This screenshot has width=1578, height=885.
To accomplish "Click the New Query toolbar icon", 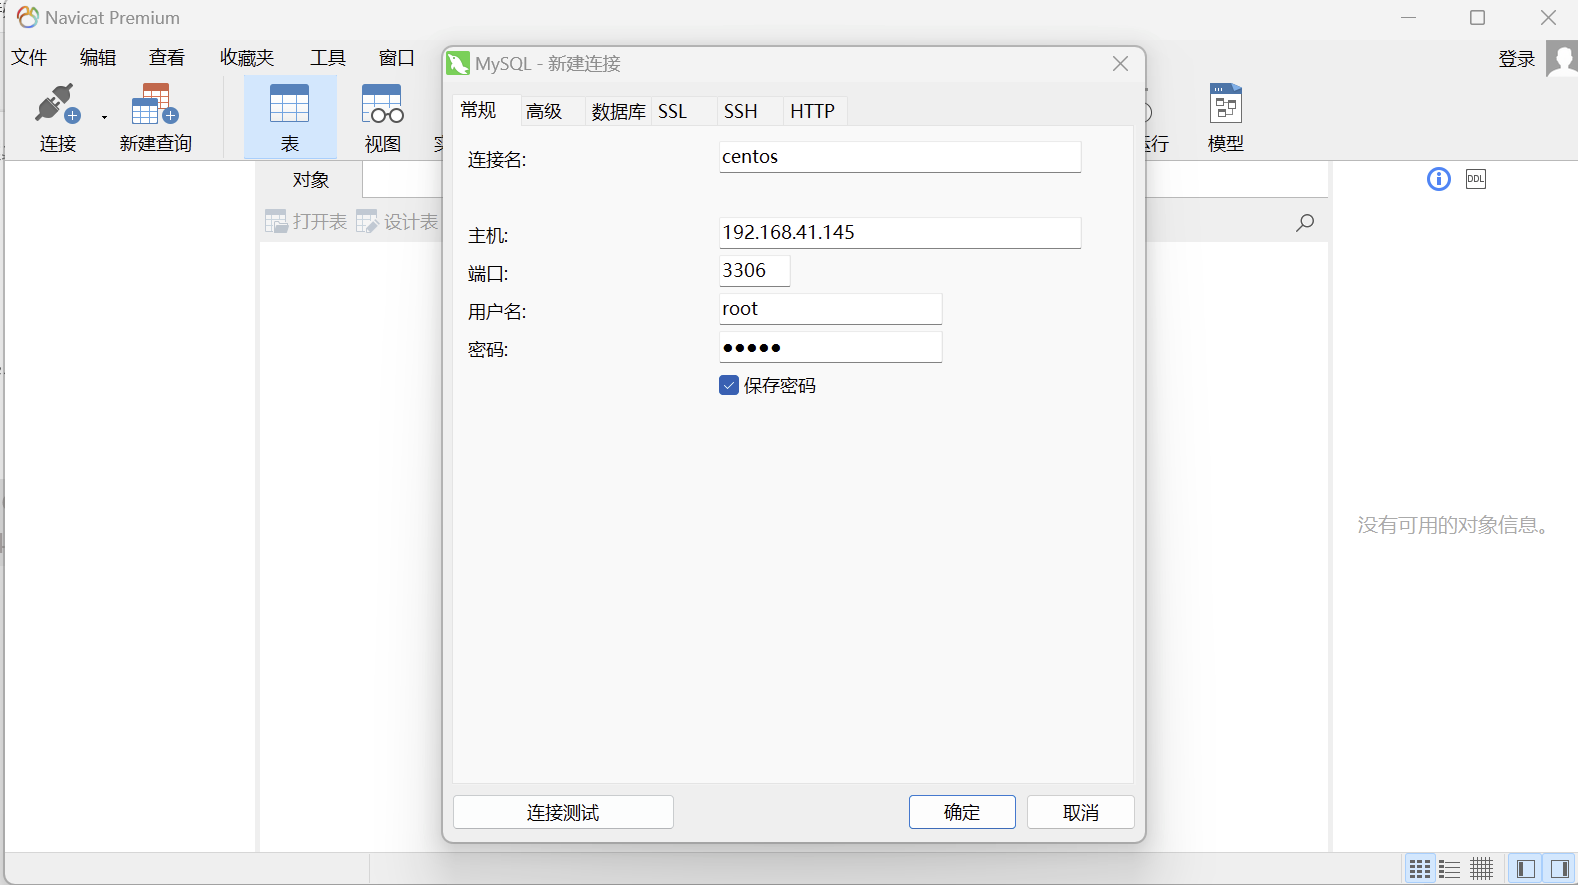I will tap(155, 103).
